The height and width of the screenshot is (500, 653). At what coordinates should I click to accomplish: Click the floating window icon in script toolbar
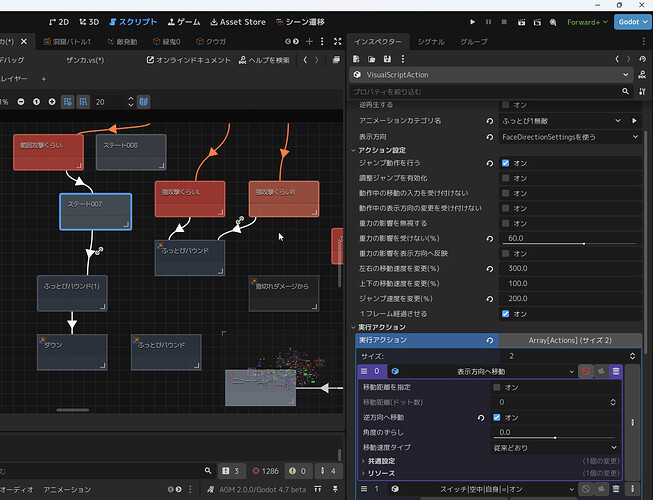[x=336, y=60]
